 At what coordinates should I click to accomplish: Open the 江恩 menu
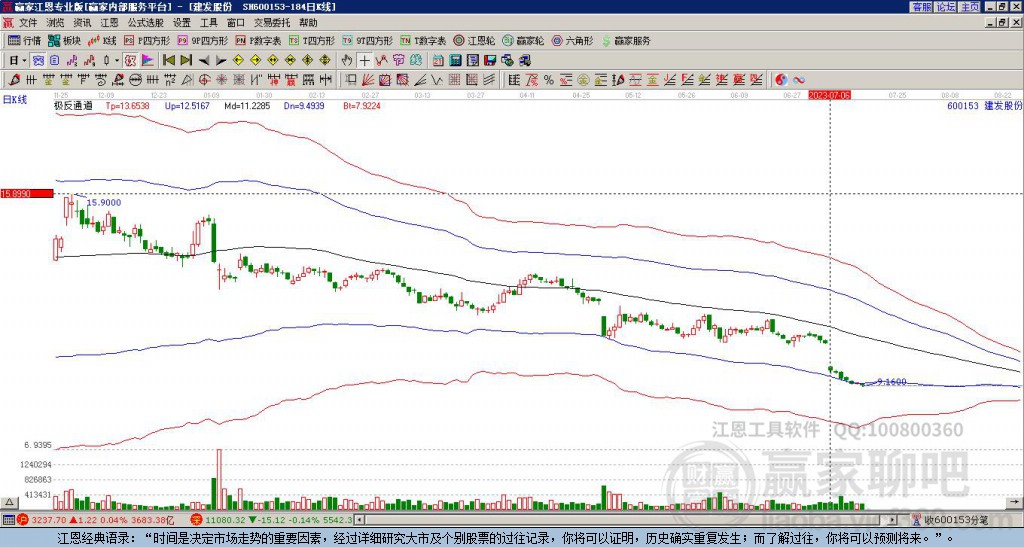[x=109, y=23]
